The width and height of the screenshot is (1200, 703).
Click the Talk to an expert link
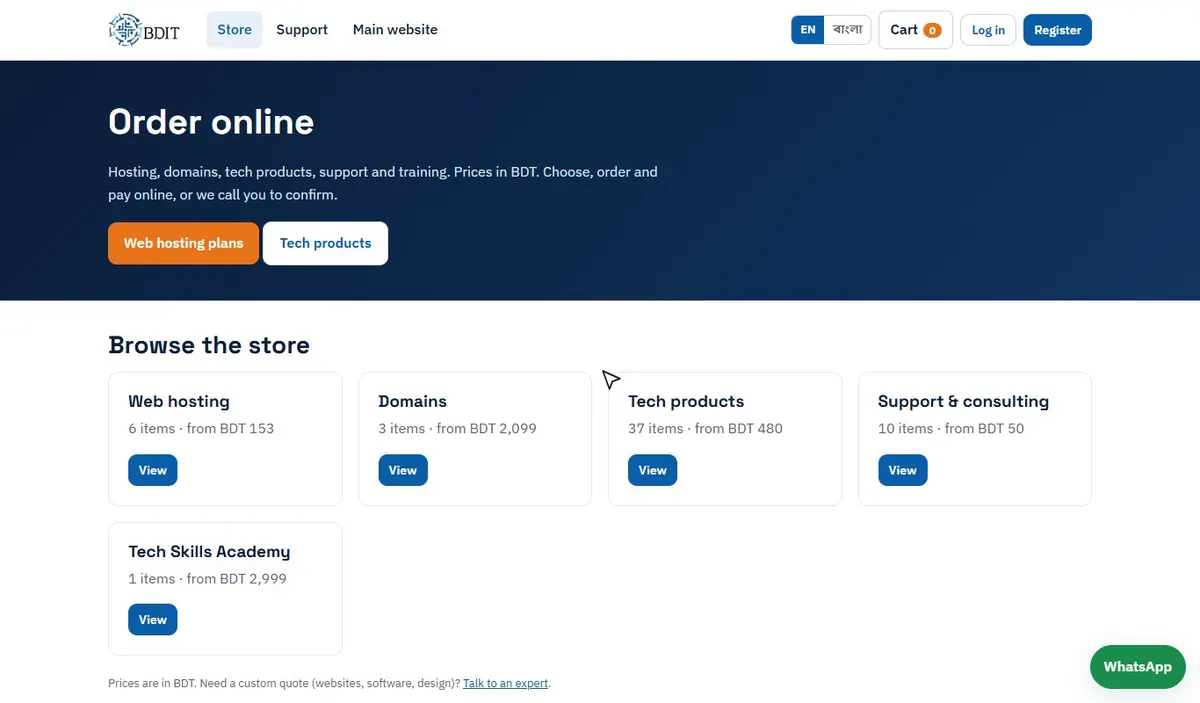coord(506,684)
